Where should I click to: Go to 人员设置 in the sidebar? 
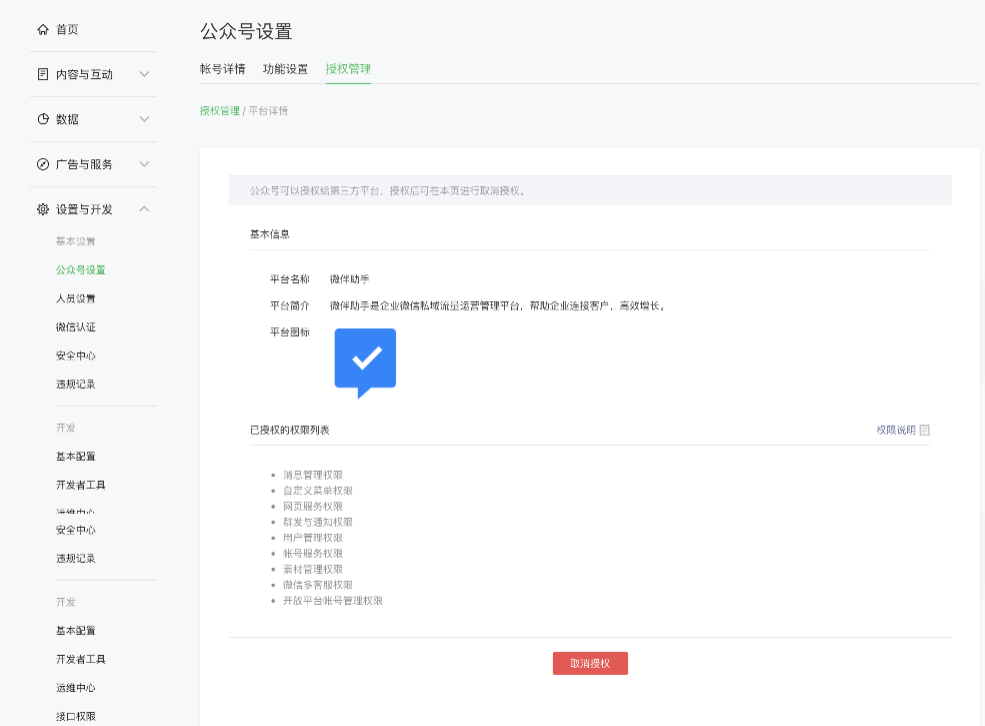click(75, 298)
